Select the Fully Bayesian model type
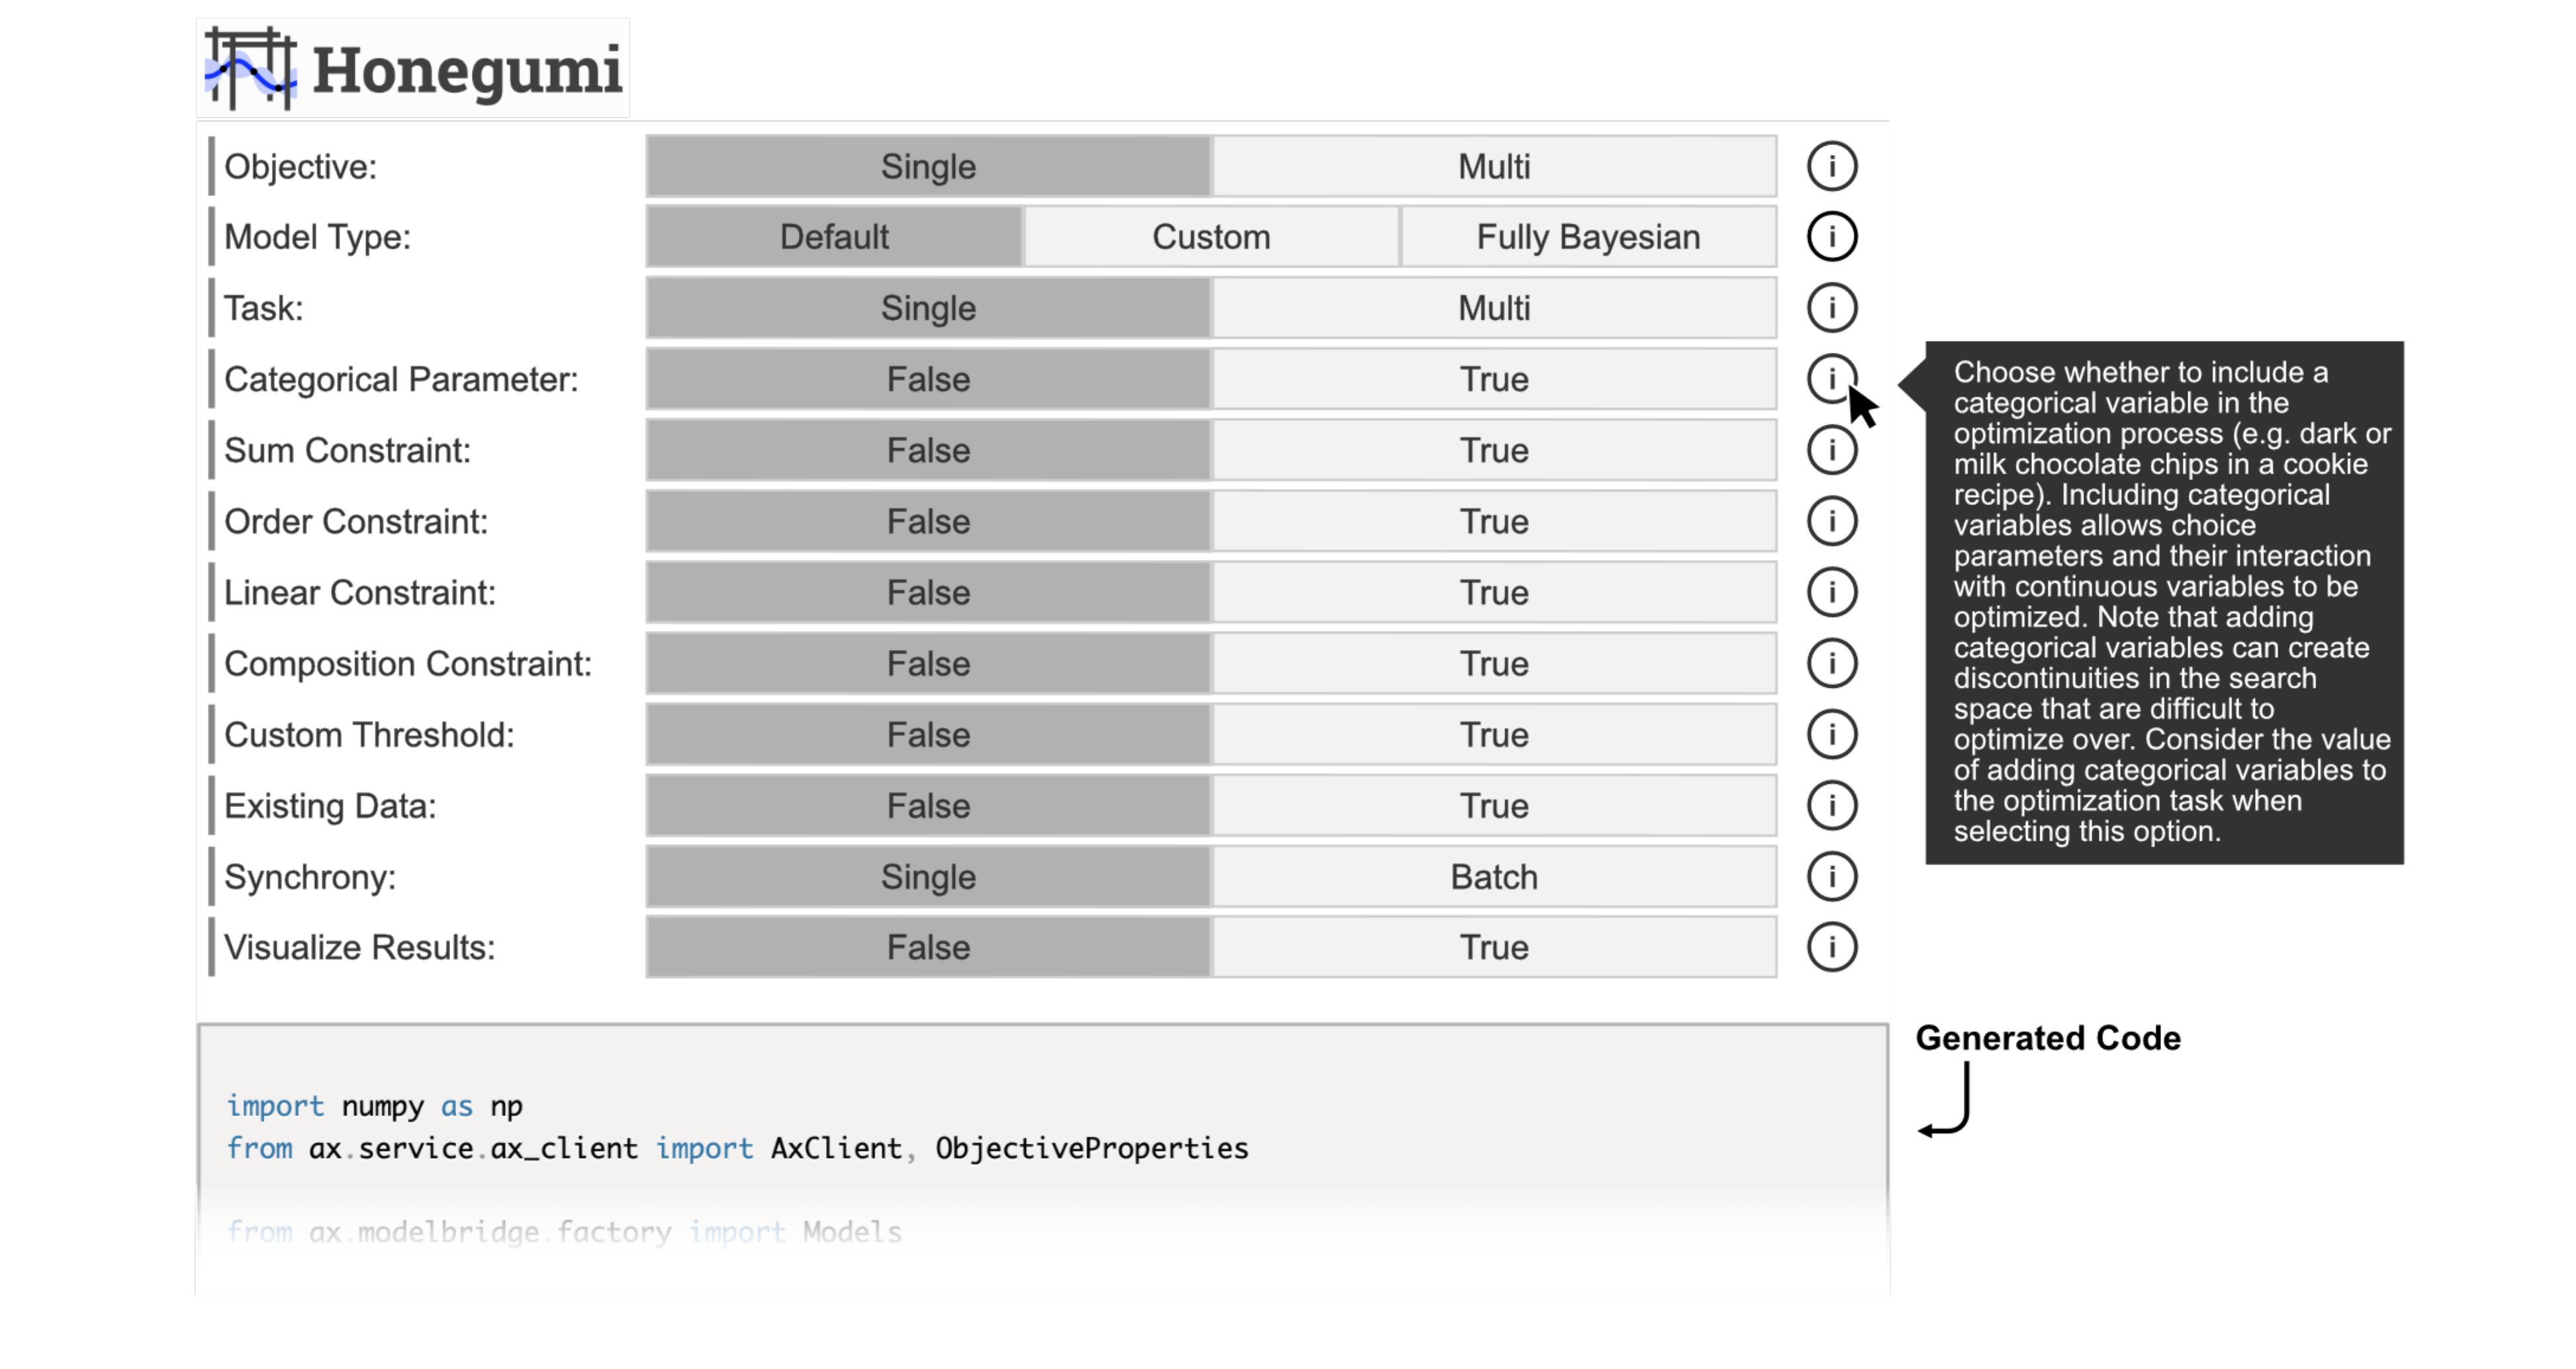 click(1588, 237)
